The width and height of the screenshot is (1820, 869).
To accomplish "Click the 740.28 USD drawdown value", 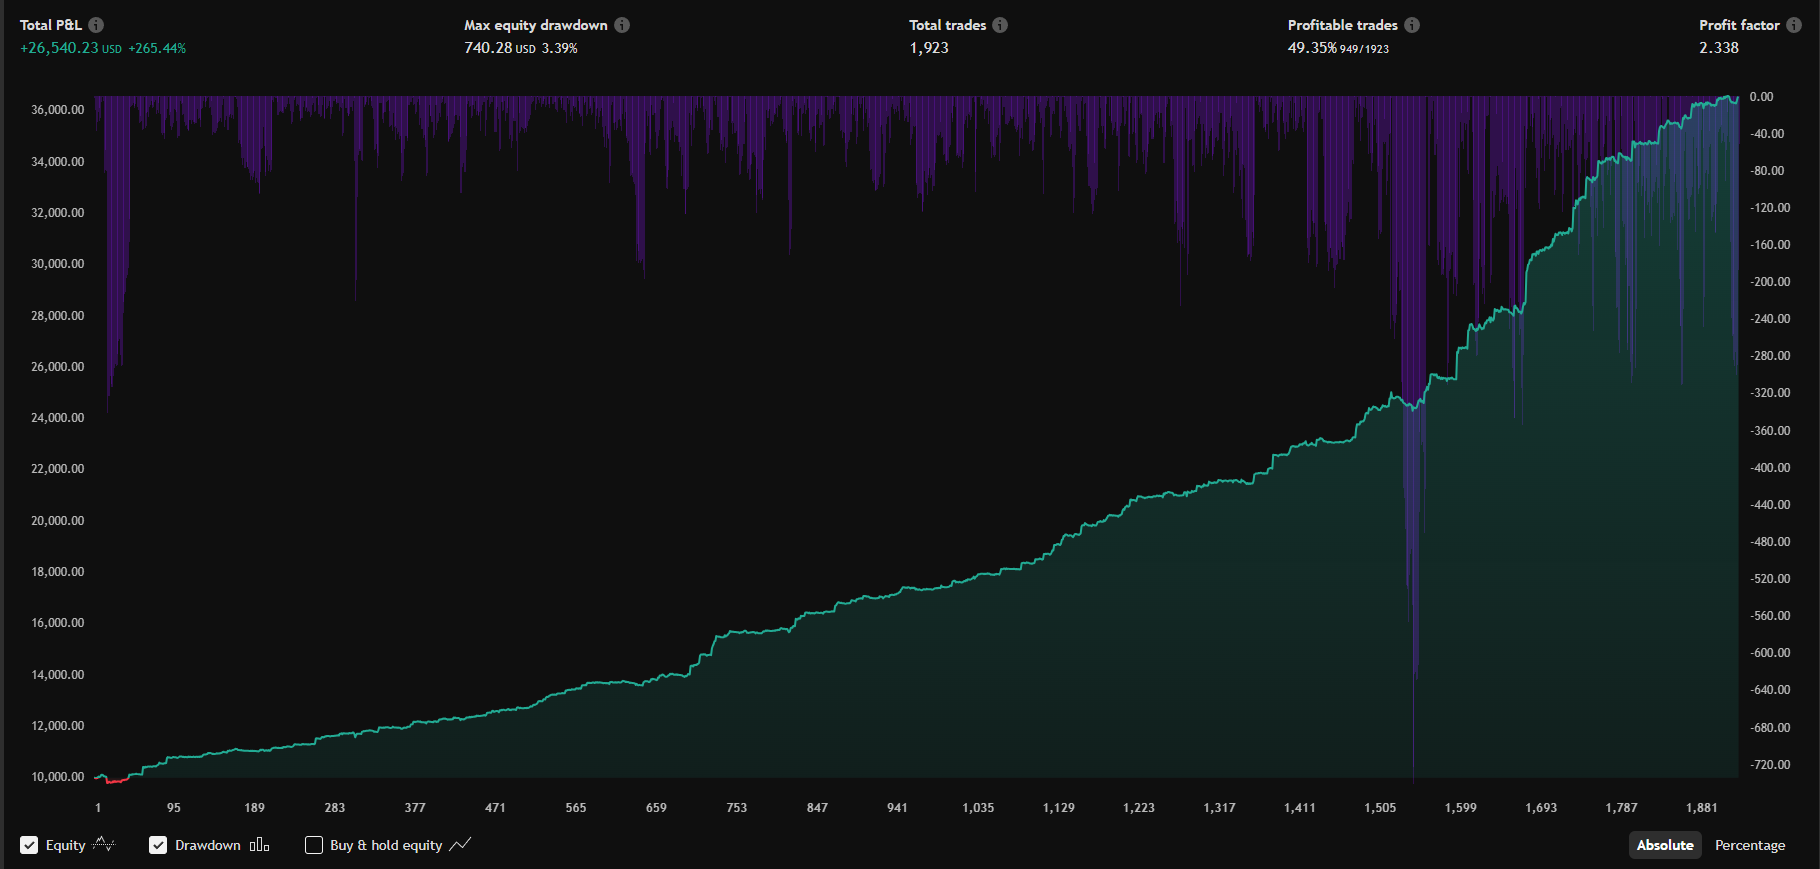I will (500, 48).
